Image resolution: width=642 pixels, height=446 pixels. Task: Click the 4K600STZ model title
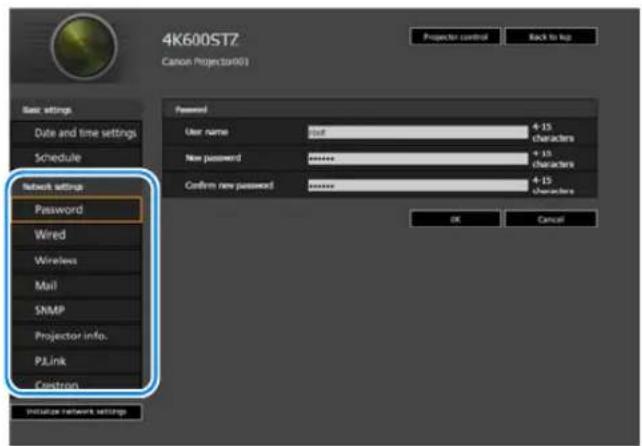tap(200, 40)
